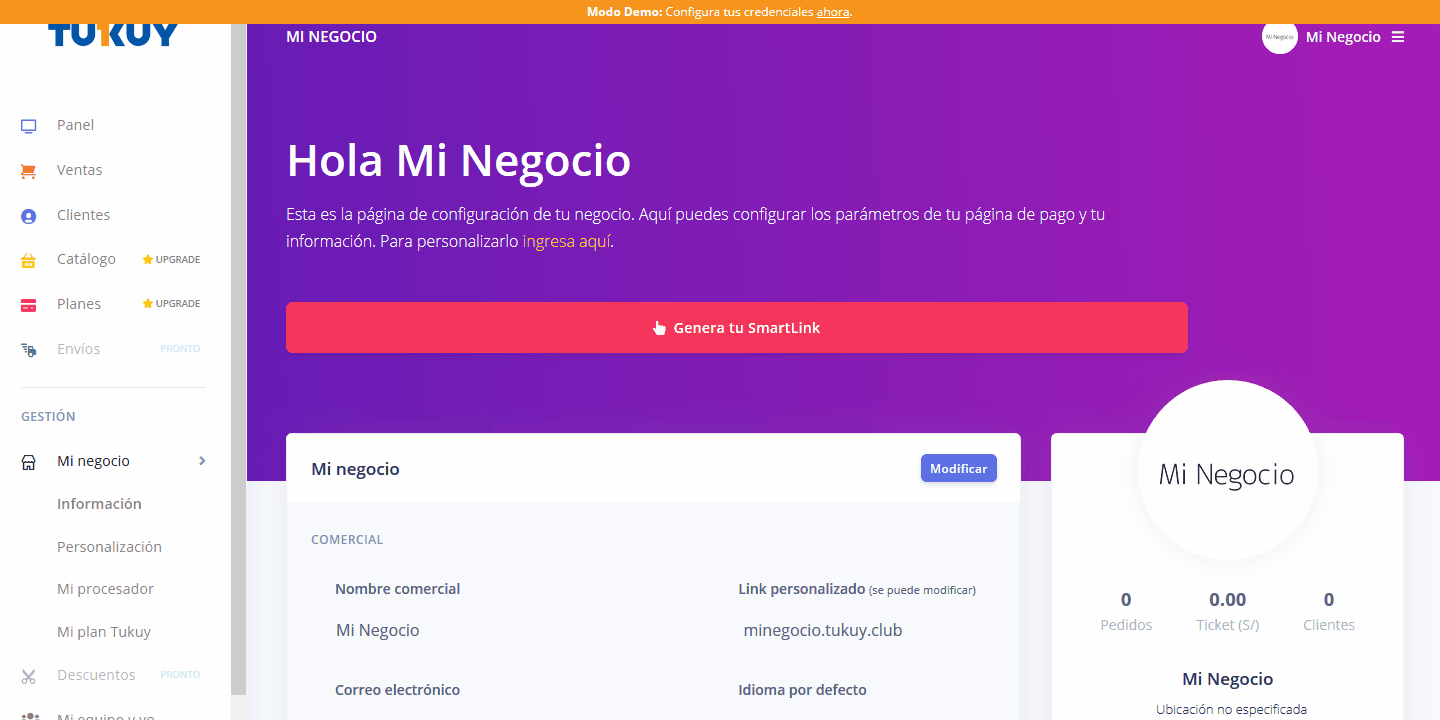Open Mi plan Tukuy page
The height and width of the screenshot is (720, 1440).
104,632
